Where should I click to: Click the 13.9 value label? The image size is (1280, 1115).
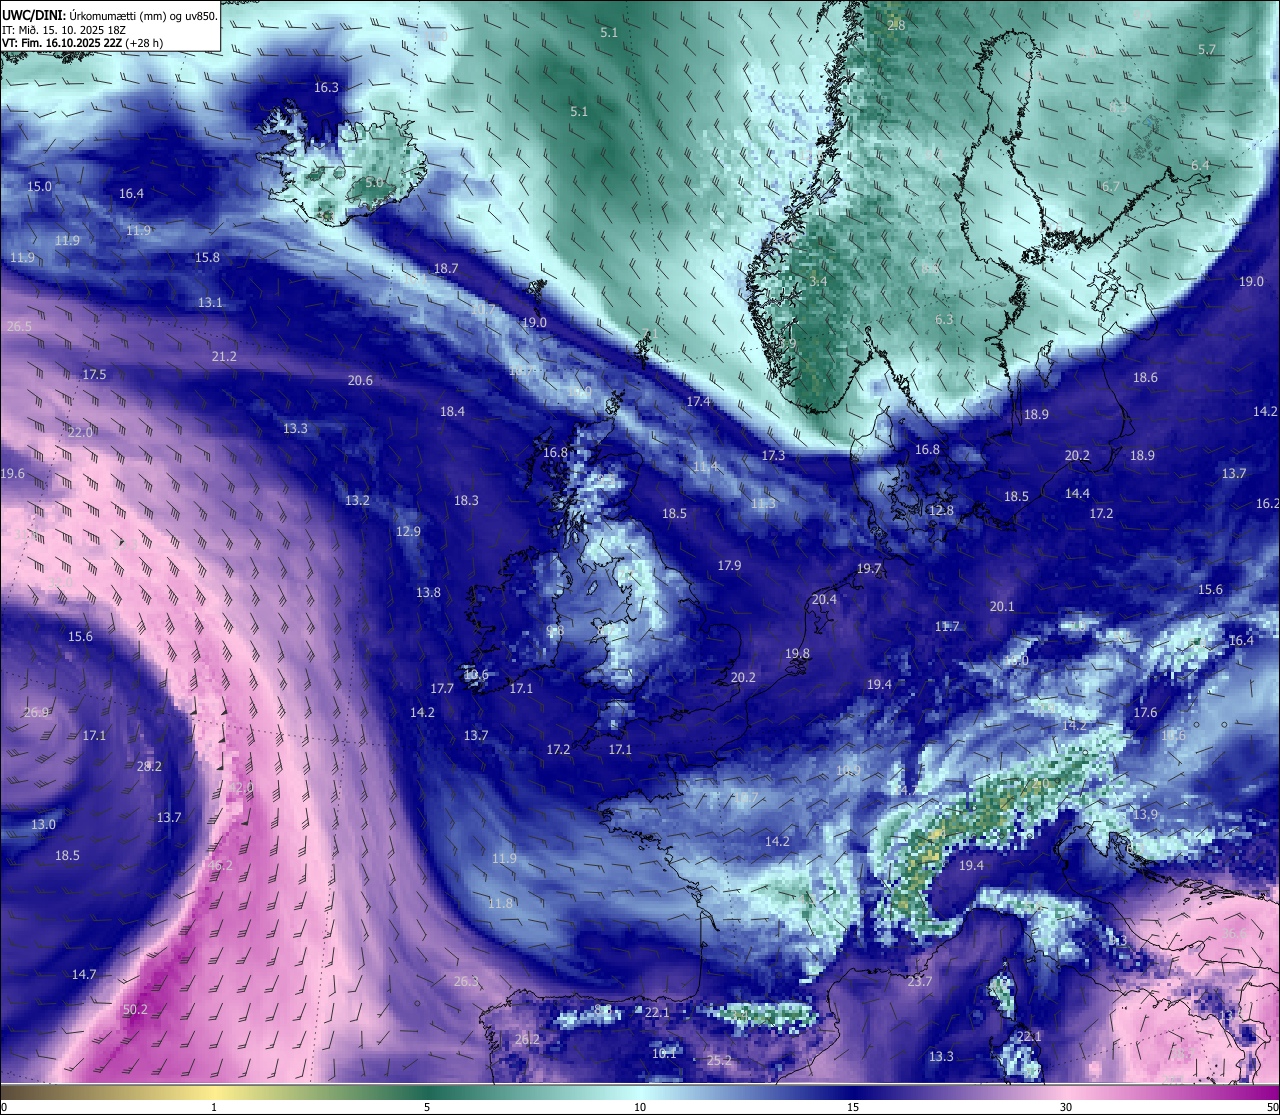point(1145,815)
